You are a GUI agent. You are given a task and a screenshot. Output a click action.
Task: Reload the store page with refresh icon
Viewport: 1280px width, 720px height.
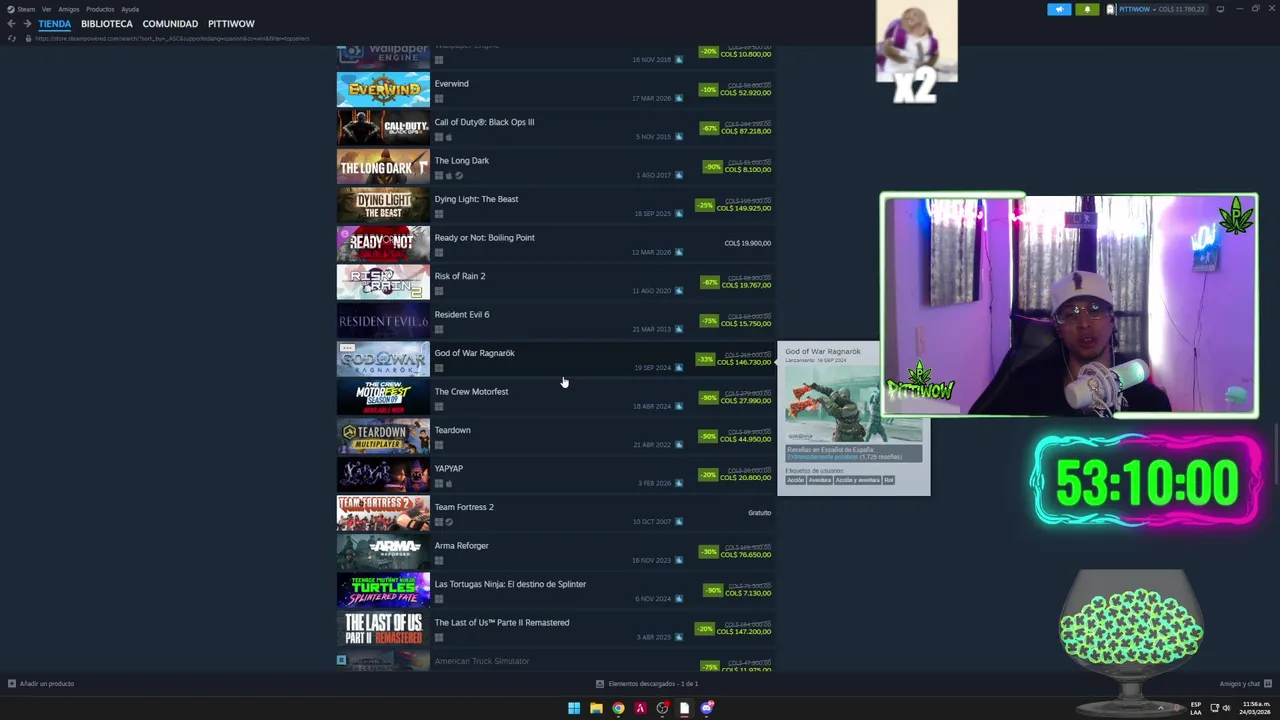pyautogui.click(x=11, y=38)
